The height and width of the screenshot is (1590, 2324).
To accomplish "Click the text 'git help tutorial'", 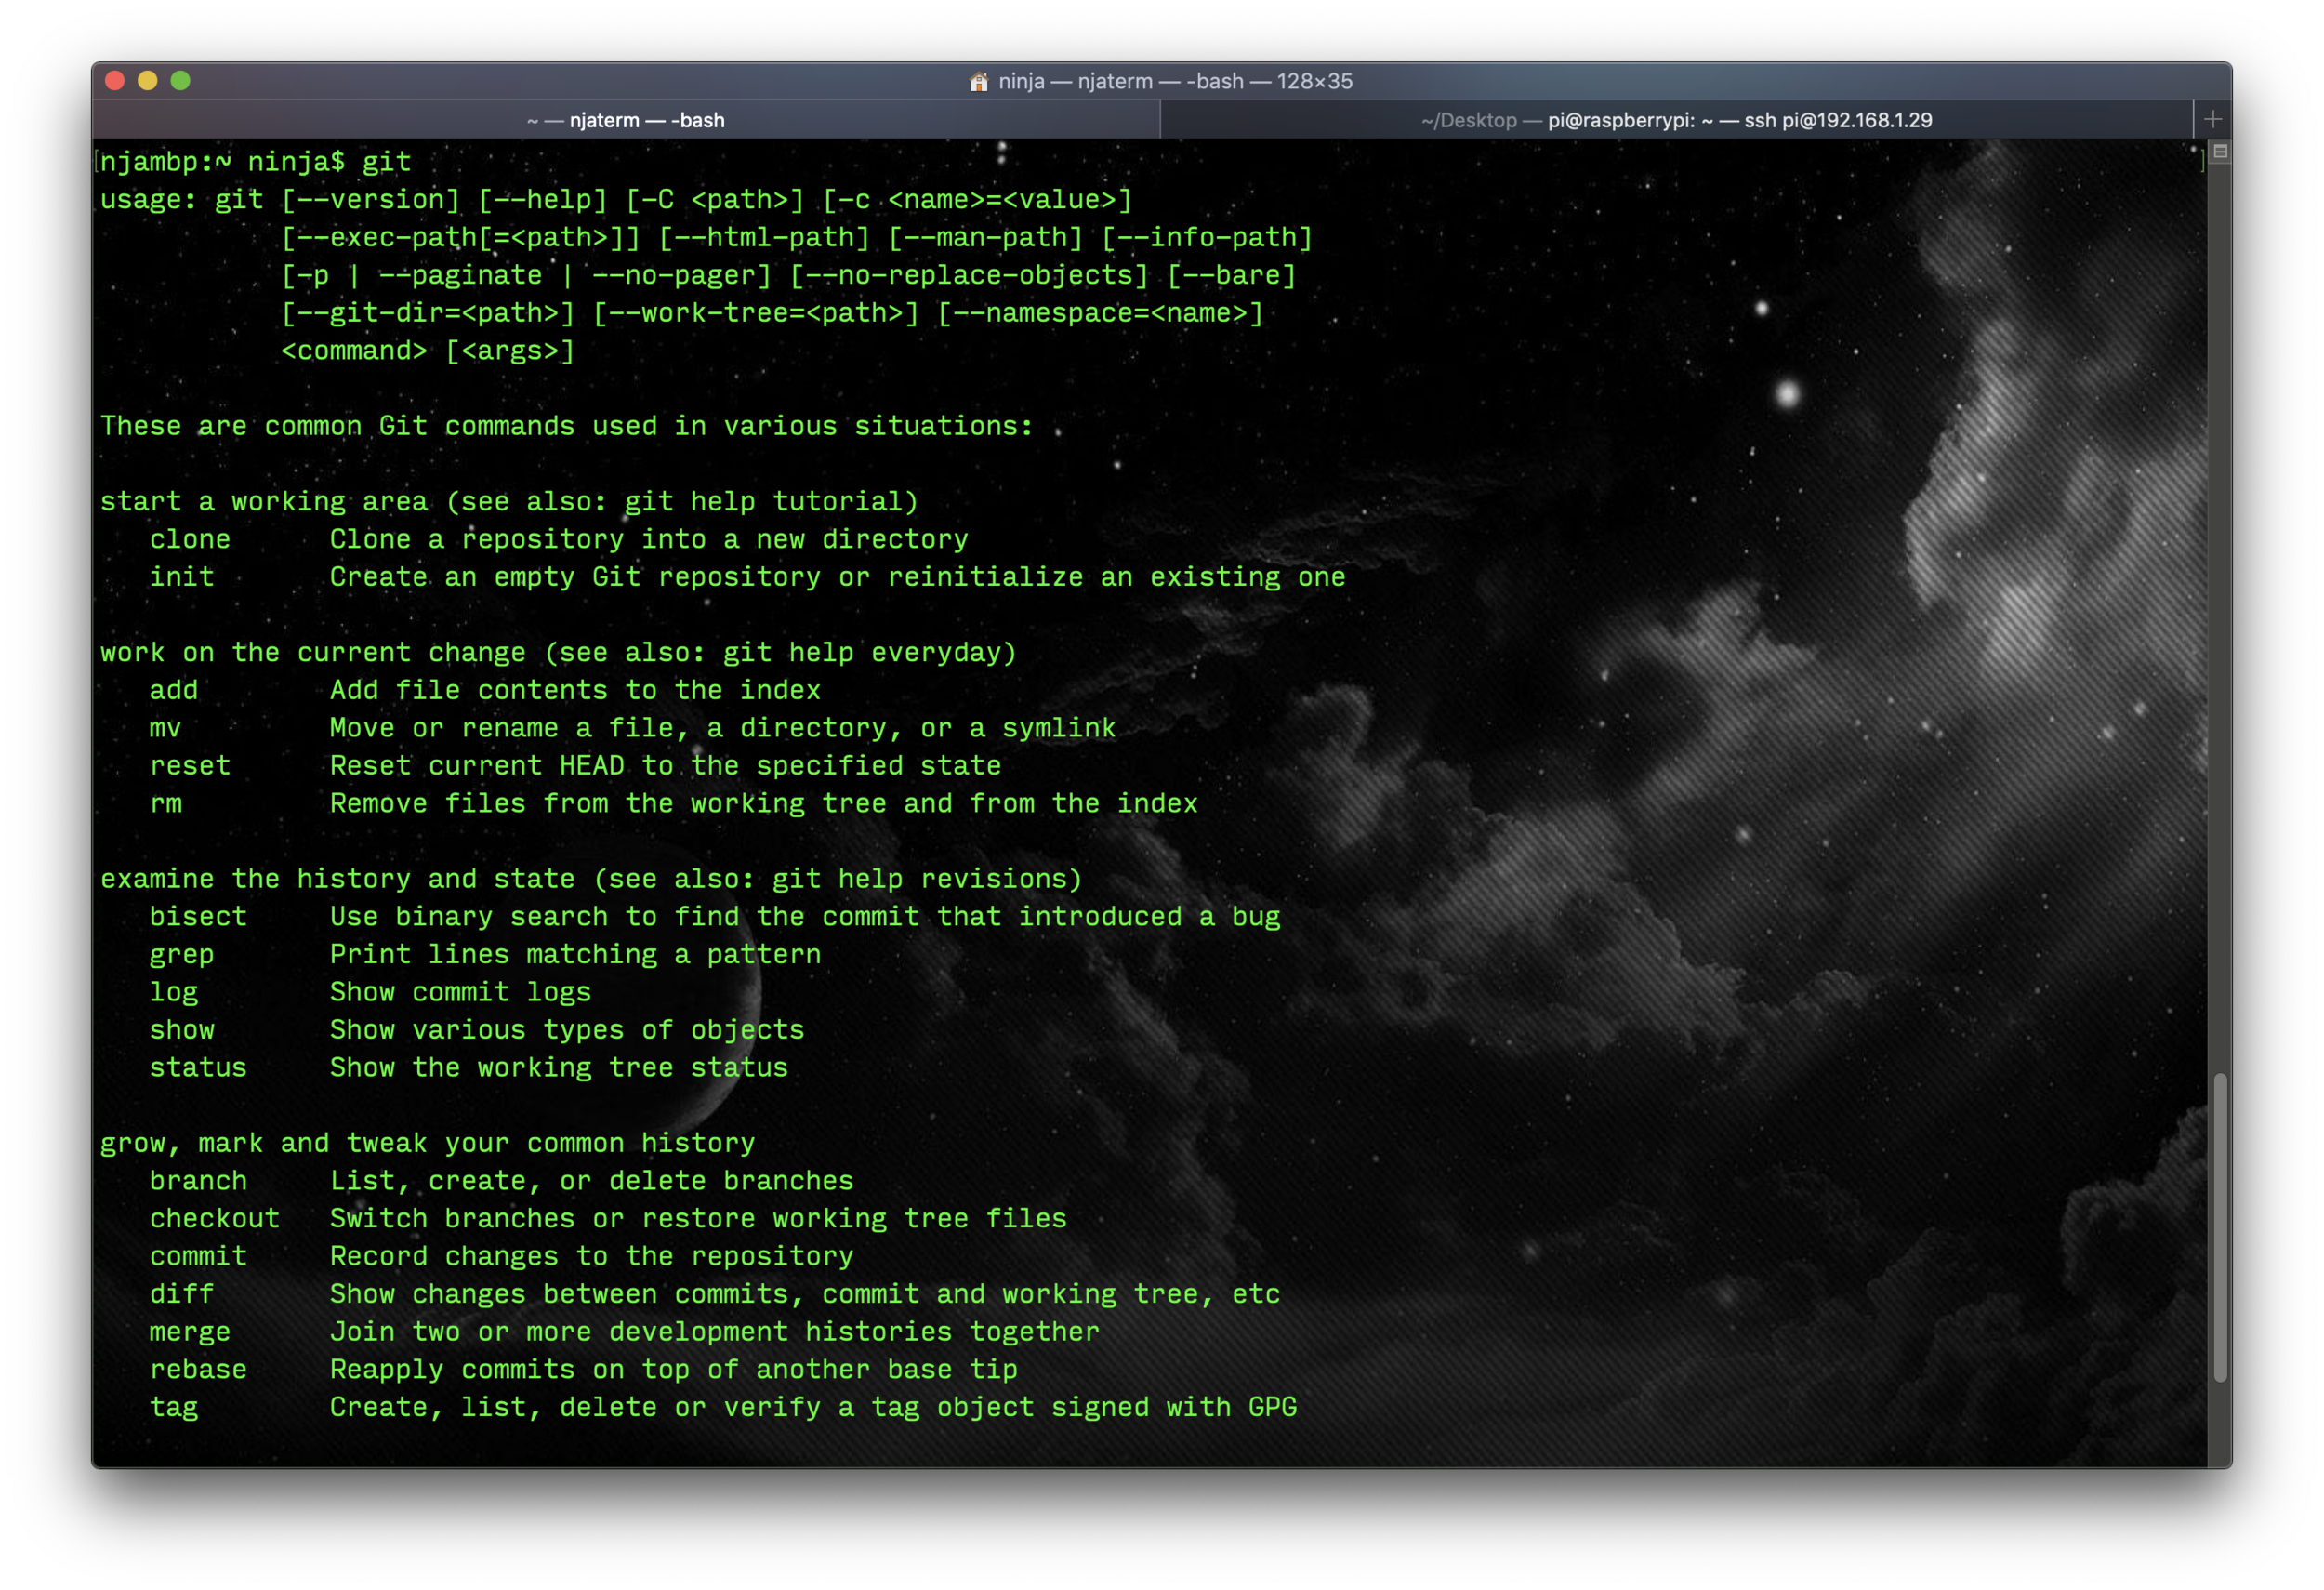I will 762,502.
